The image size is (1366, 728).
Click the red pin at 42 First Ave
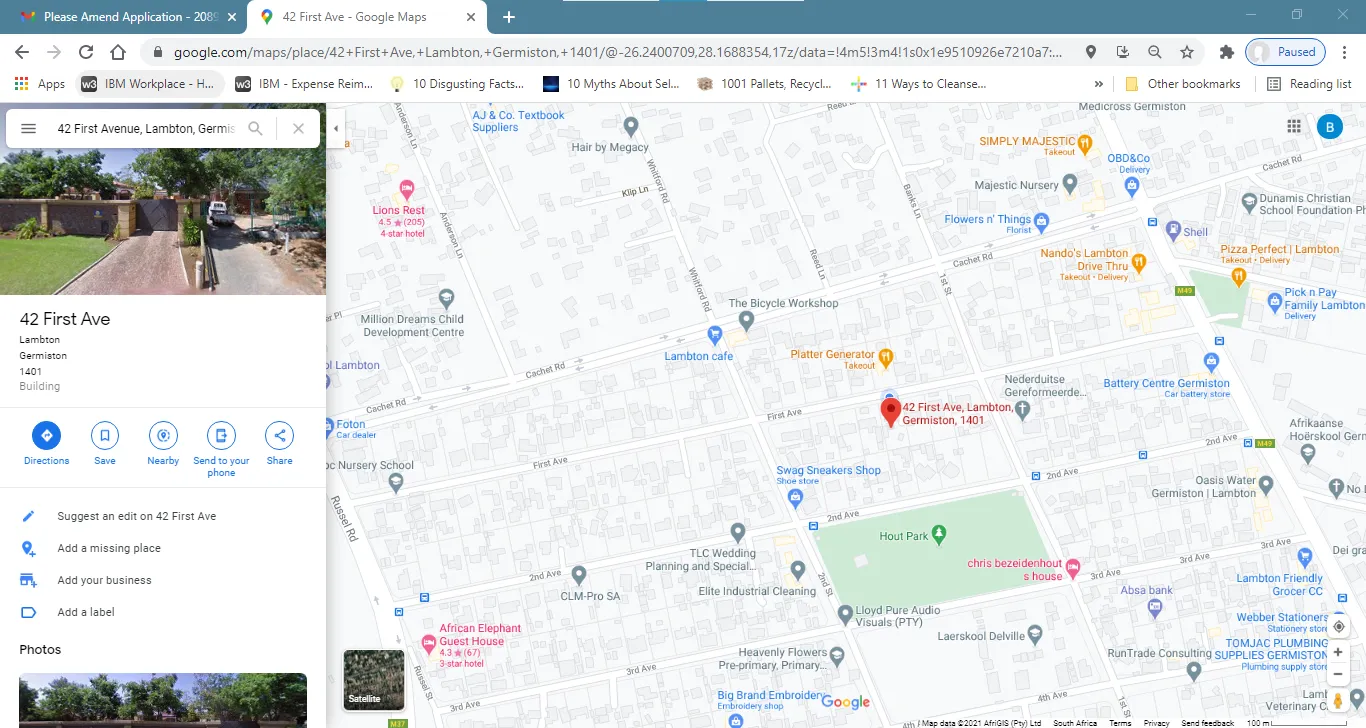(x=890, y=412)
